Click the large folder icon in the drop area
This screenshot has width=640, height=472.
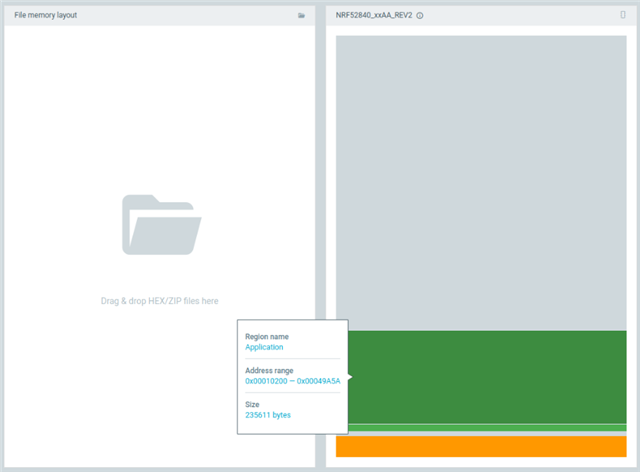point(161,224)
